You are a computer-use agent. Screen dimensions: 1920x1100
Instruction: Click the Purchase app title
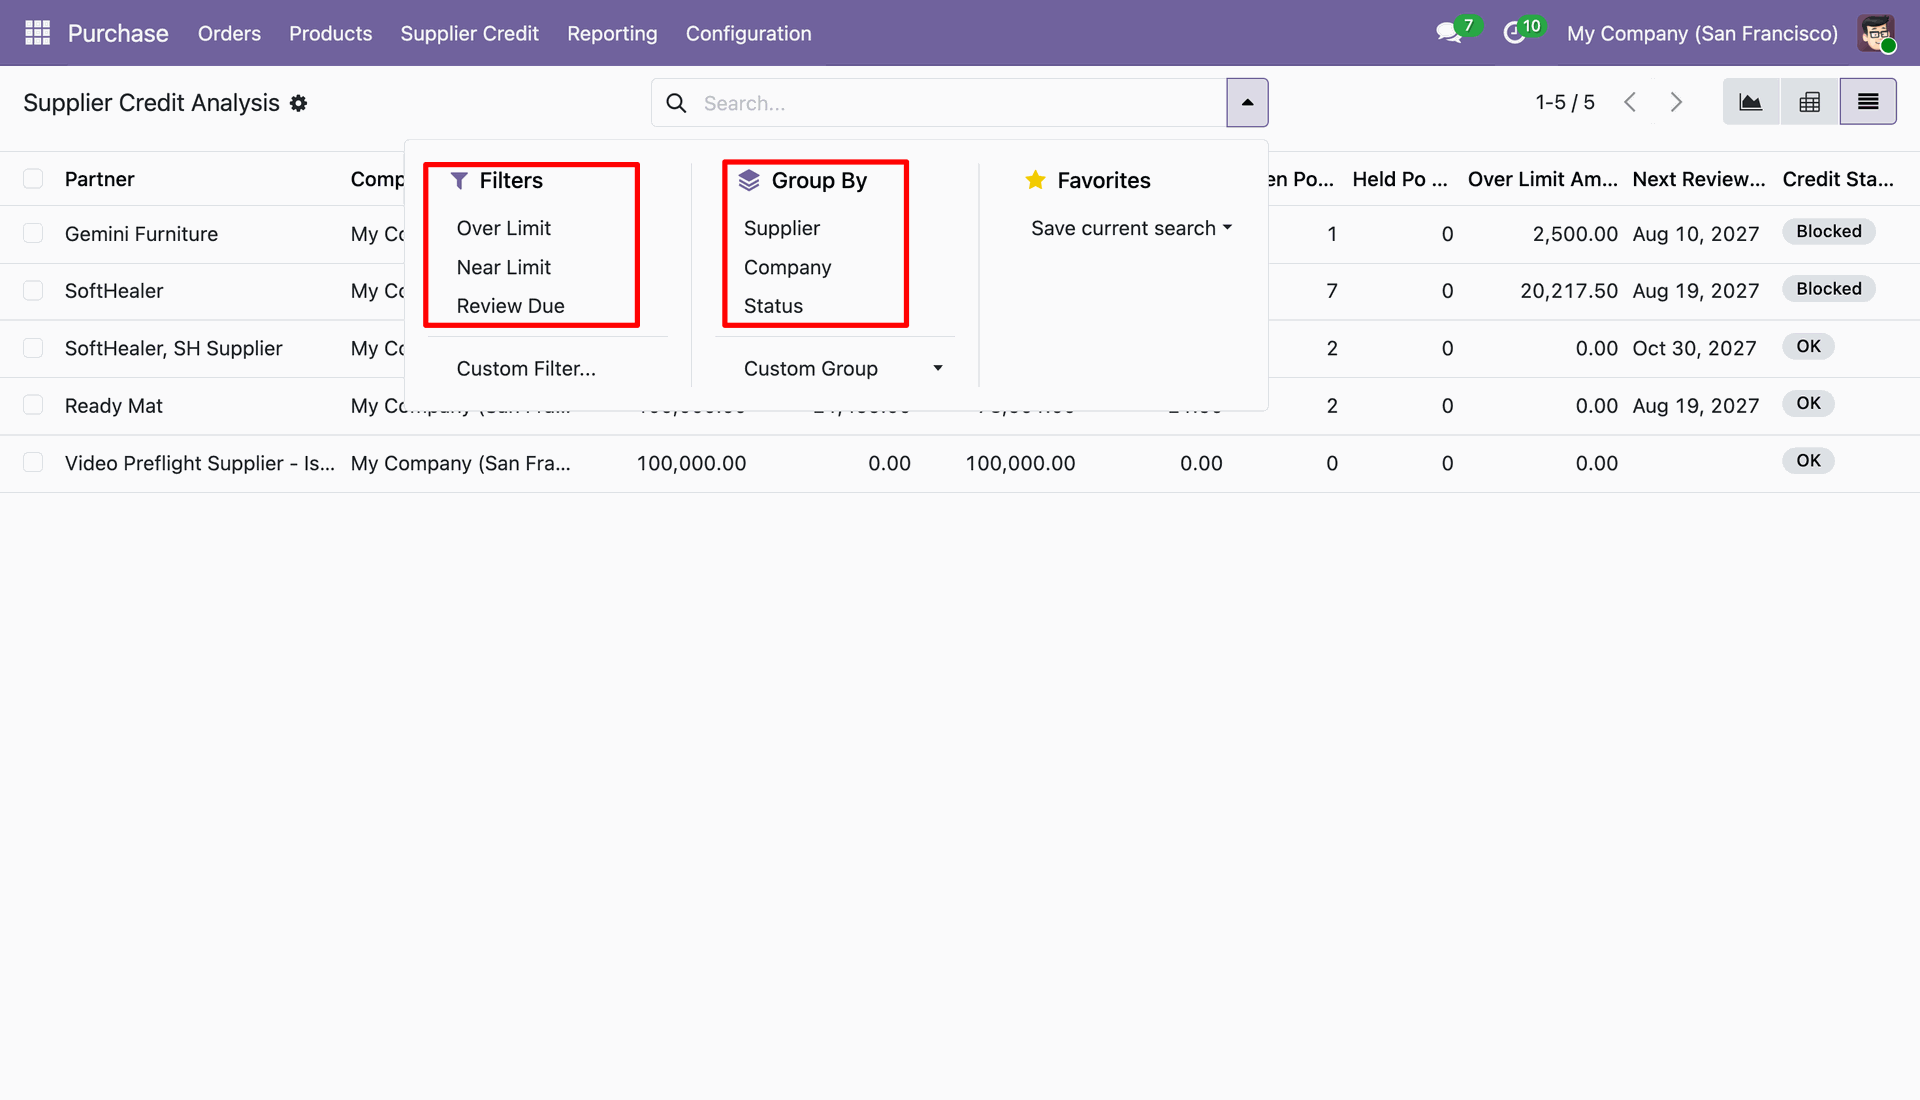[x=118, y=33]
